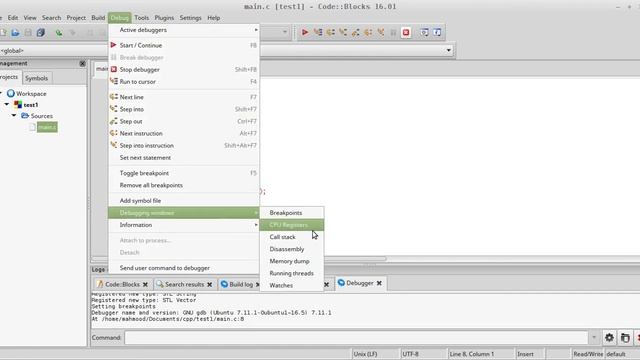Viewport: 640px width, 360px height.
Task: Open Memory dump debugging window
Action: [292, 261]
